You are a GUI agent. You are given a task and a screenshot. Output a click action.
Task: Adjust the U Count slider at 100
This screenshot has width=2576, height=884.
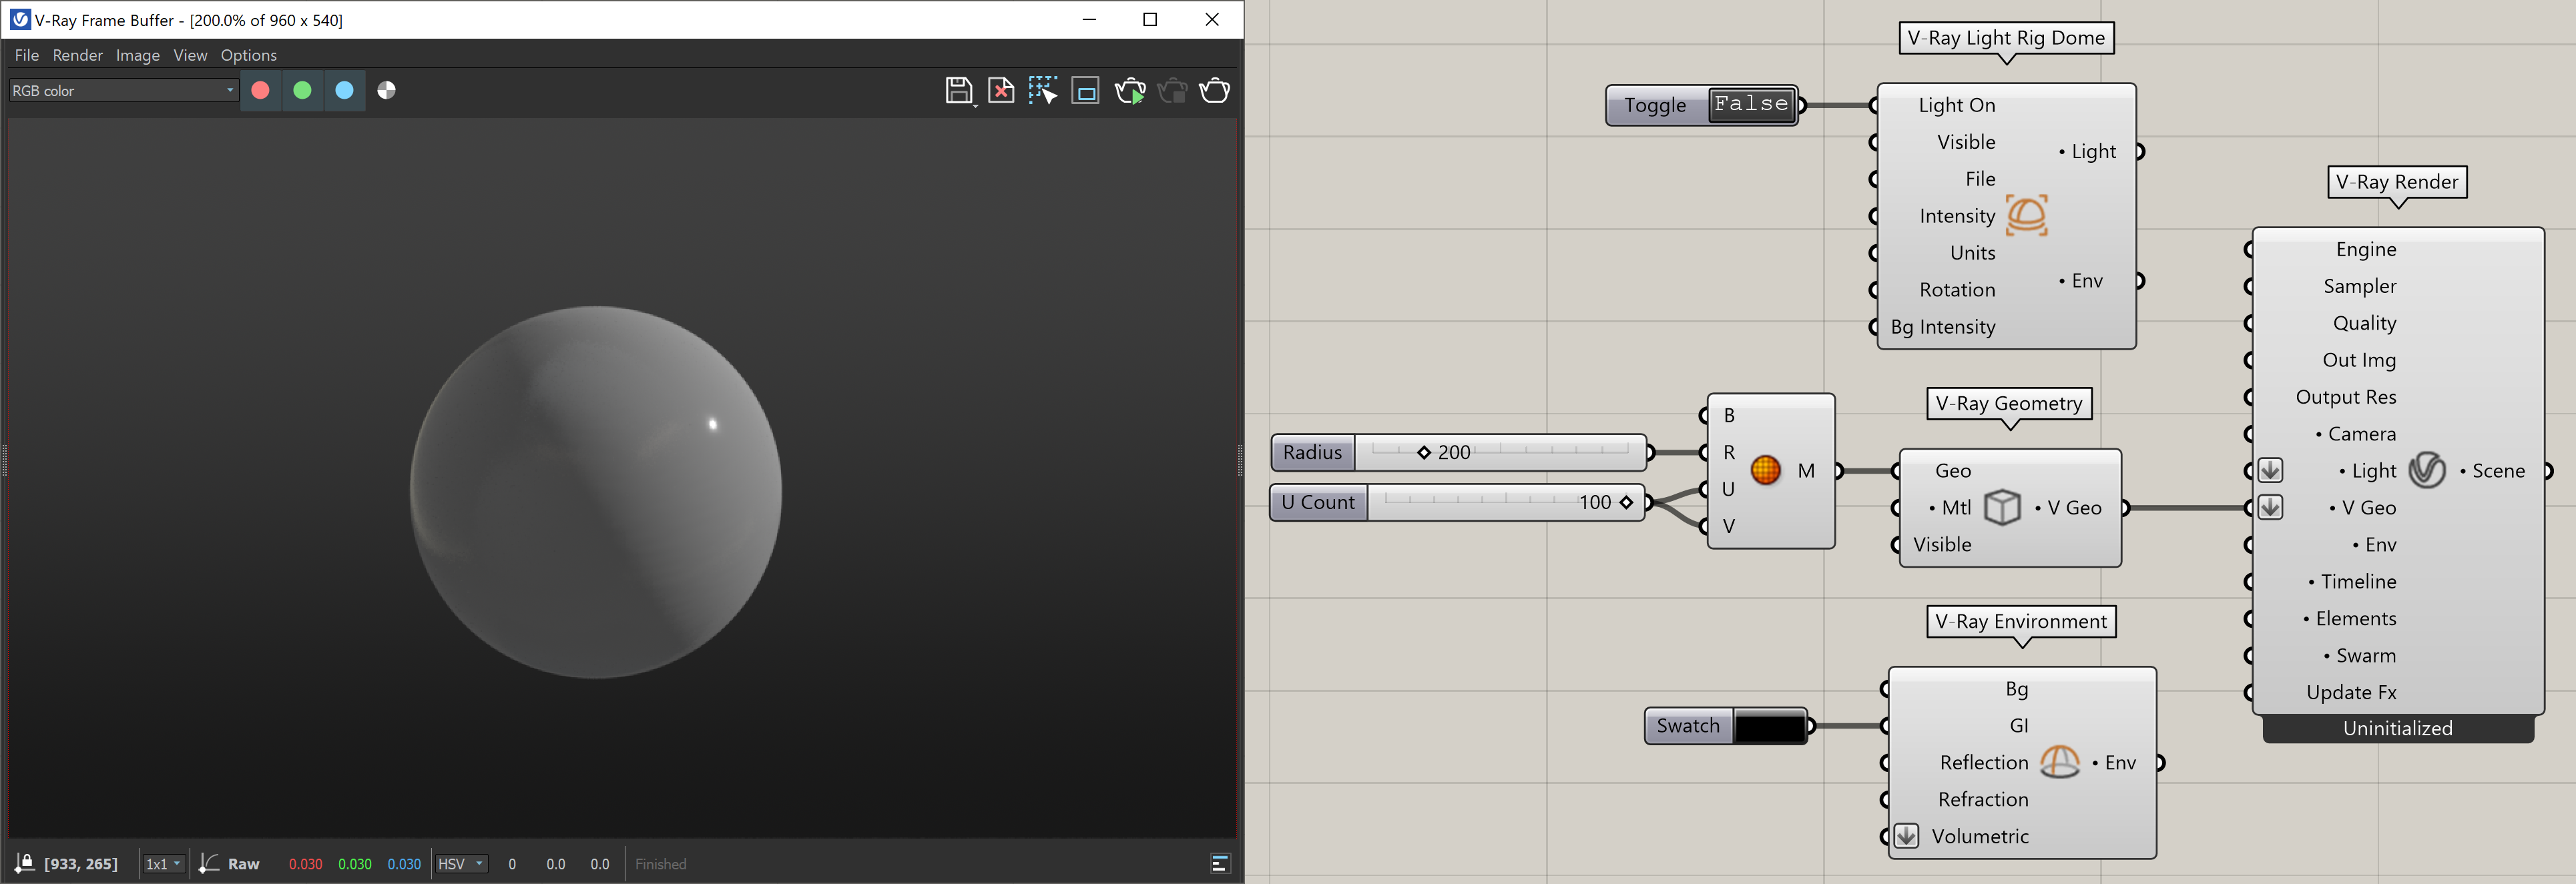[x=1626, y=503]
